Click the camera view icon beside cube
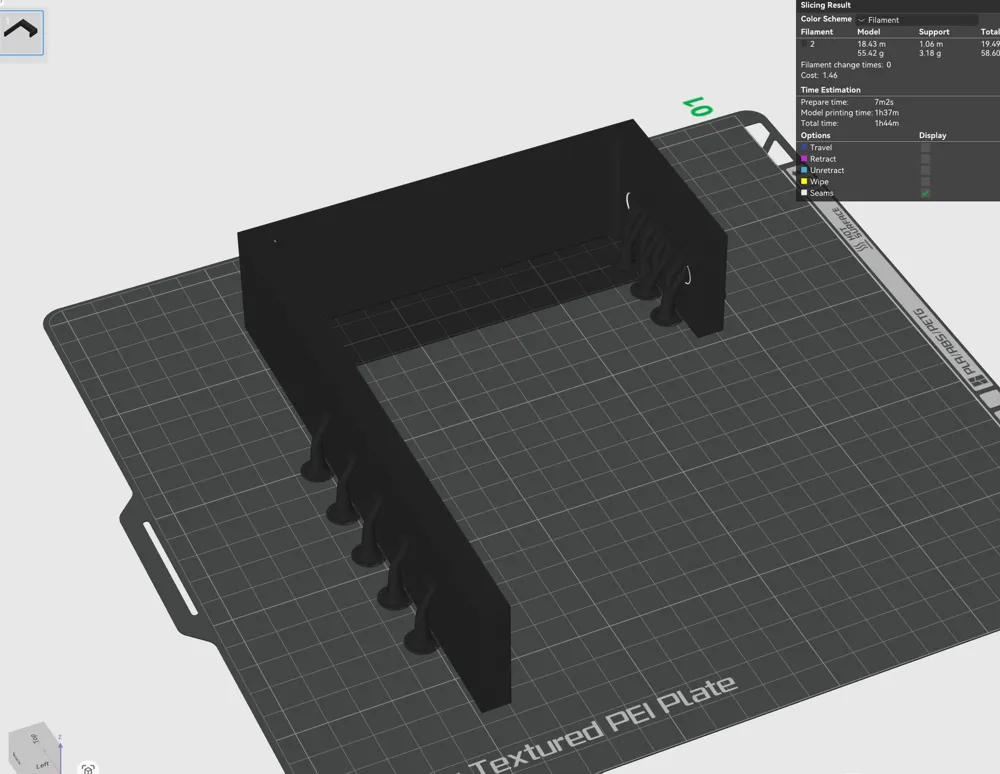The height and width of the screenshot is (774, 1000). (88, 769)
